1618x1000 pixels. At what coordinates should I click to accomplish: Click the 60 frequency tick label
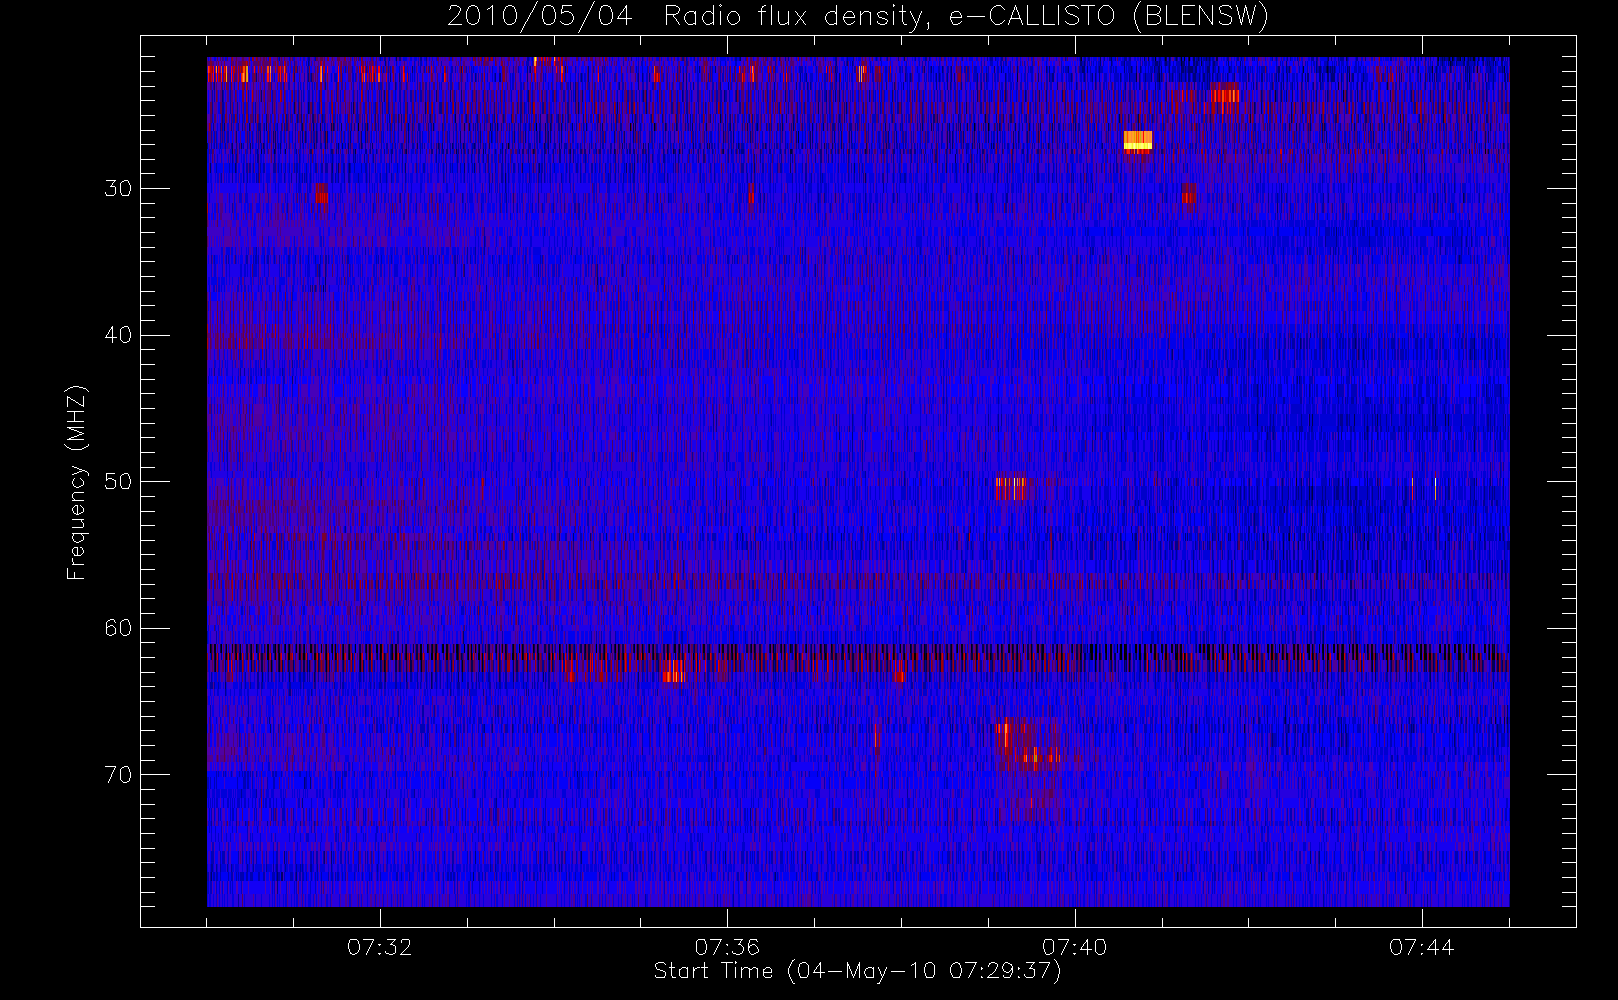(x=118, y=628)
